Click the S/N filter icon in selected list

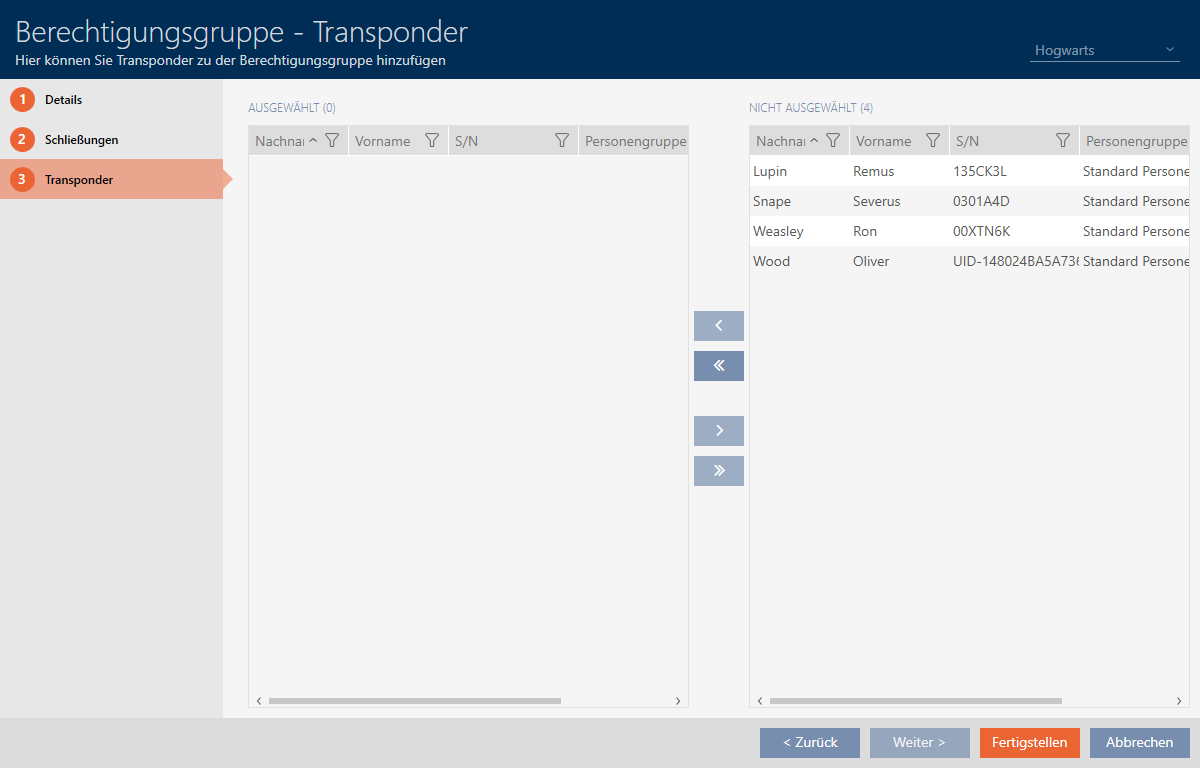[x=562, y=141]
